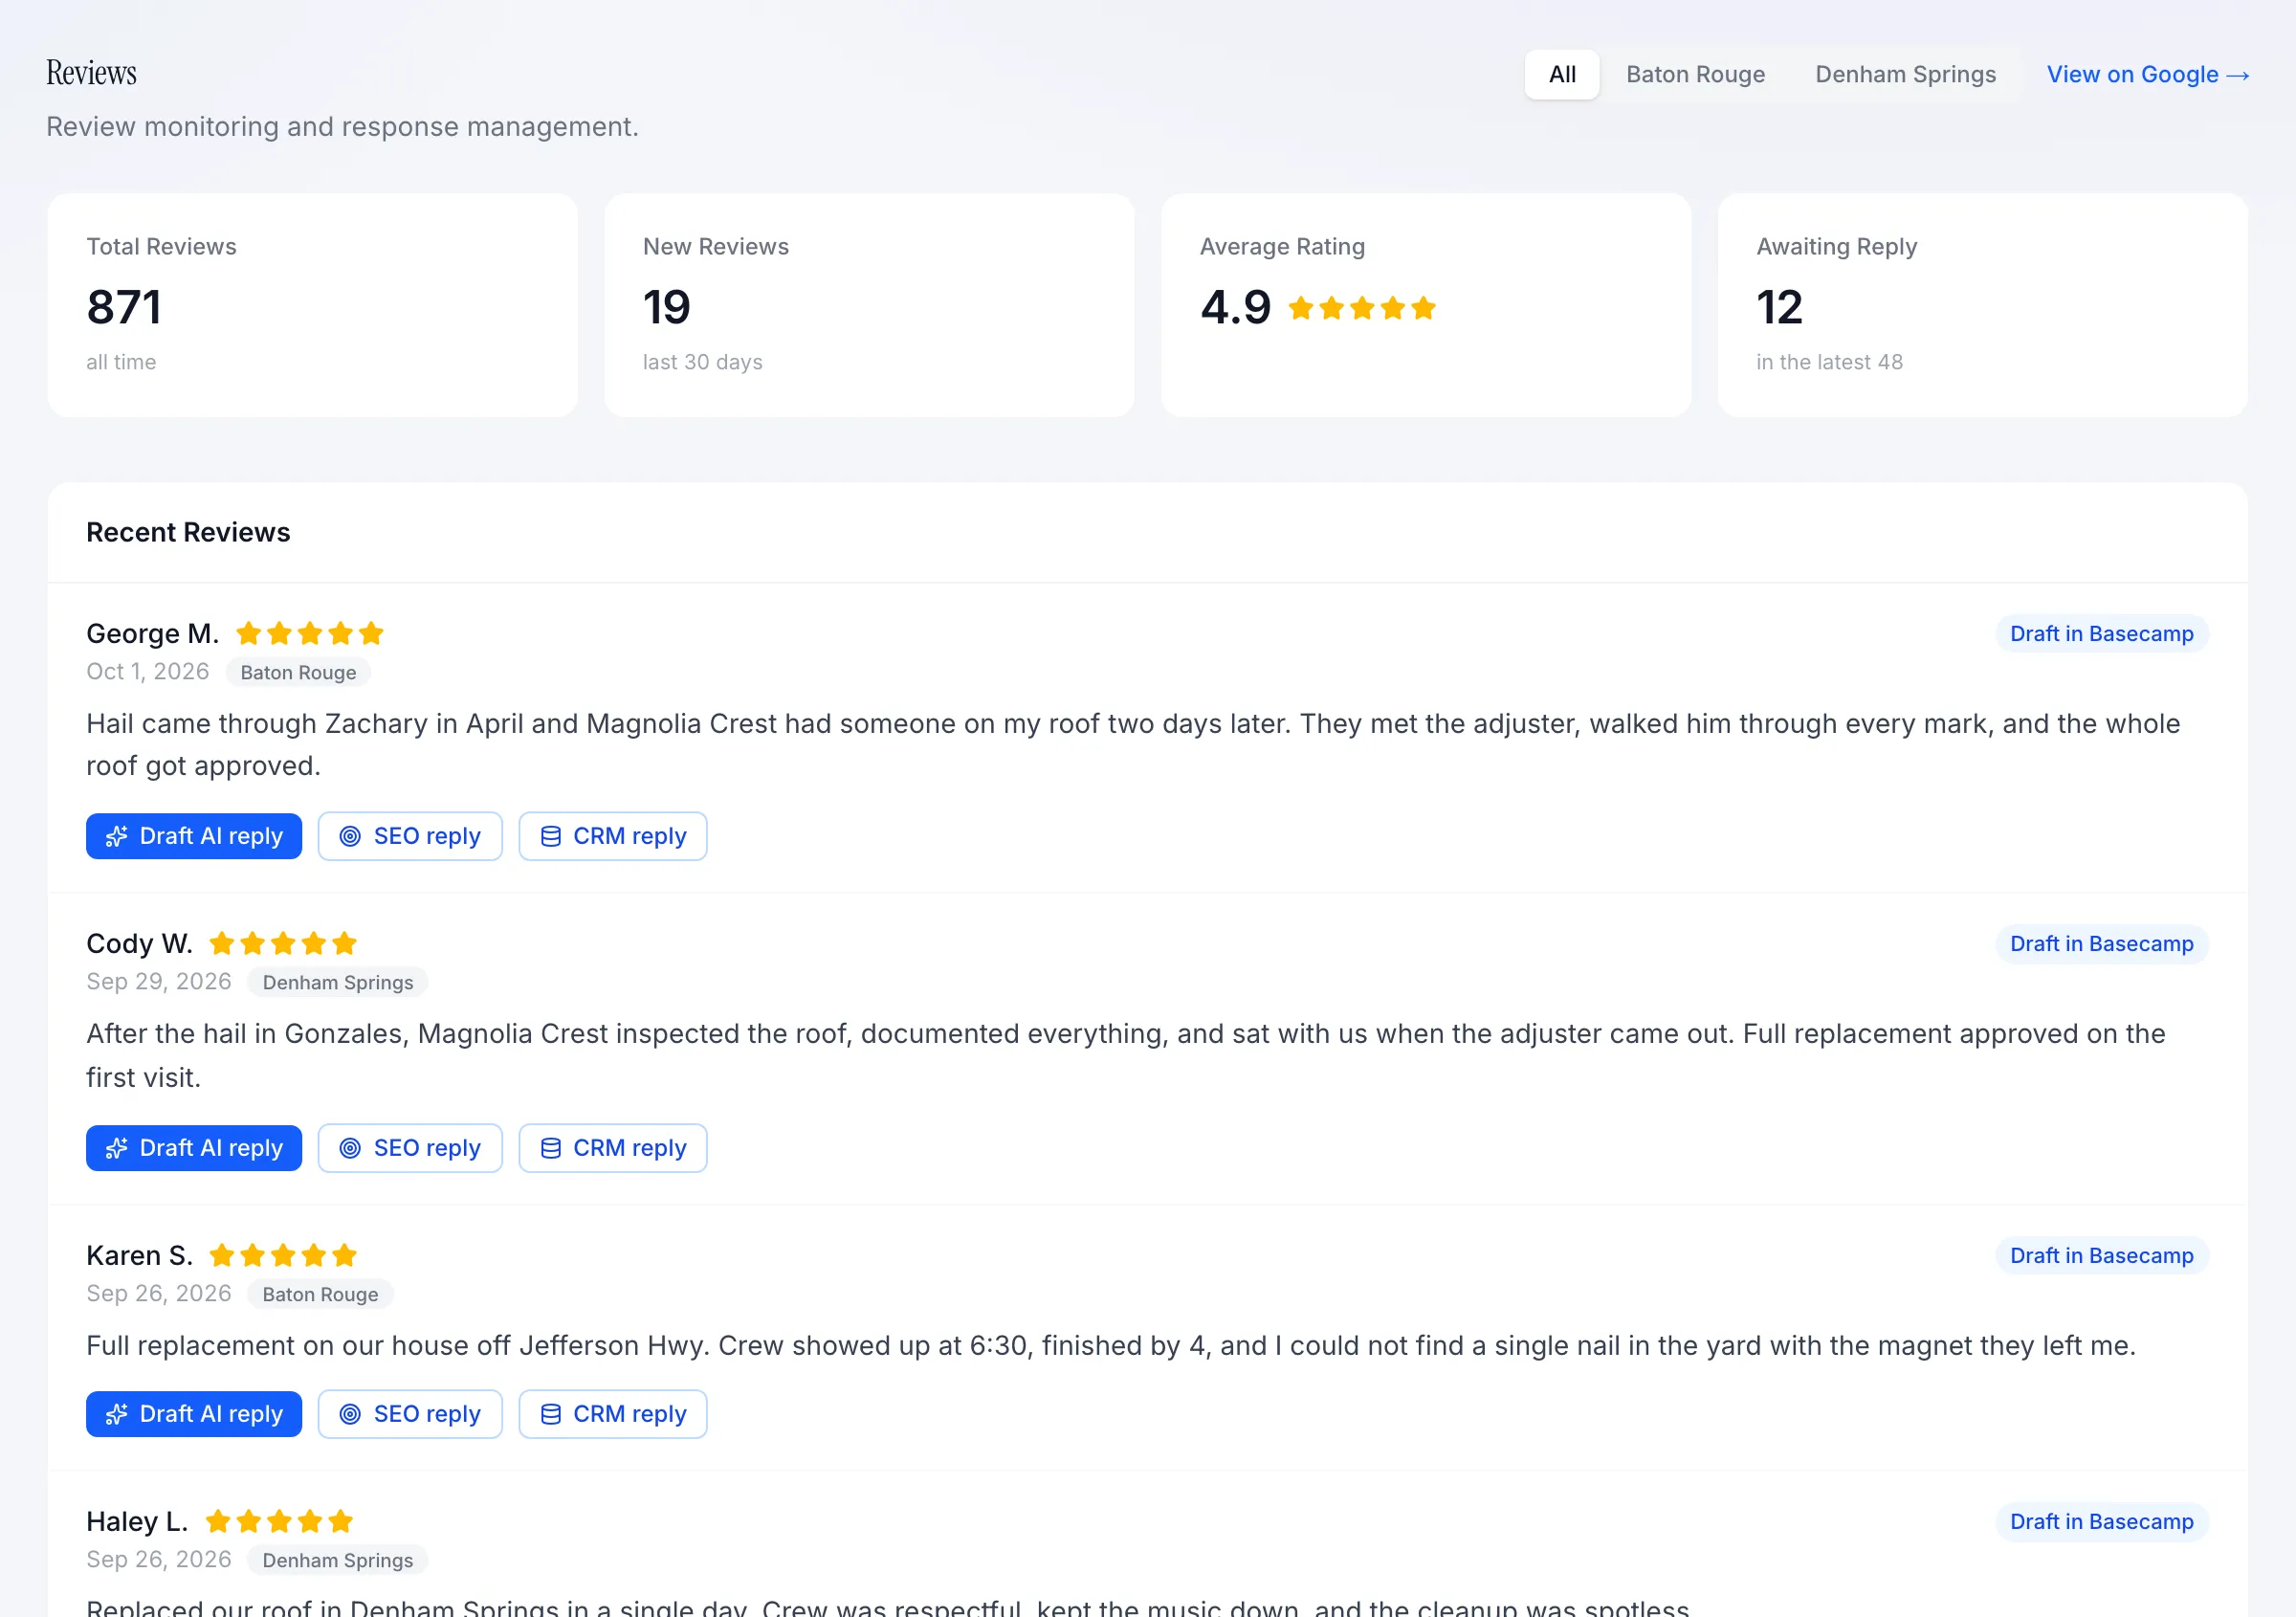Viewport: 2296px width, 1617px height.
Task: Draft AI reply for Cody W.'s review
Action: [194, 1148]
